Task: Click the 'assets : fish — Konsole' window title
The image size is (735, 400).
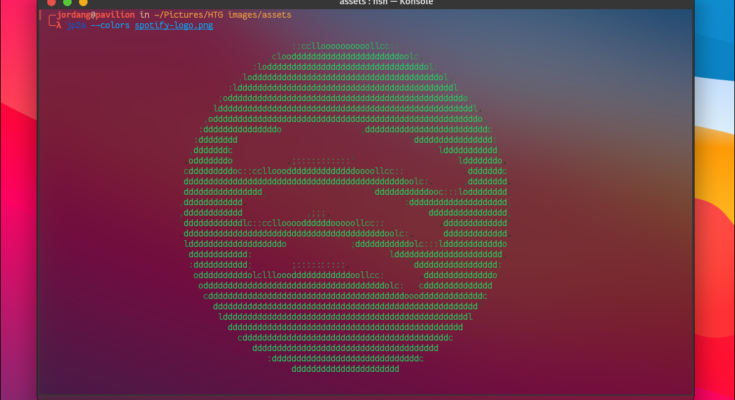Action: (x=372, y=5)
